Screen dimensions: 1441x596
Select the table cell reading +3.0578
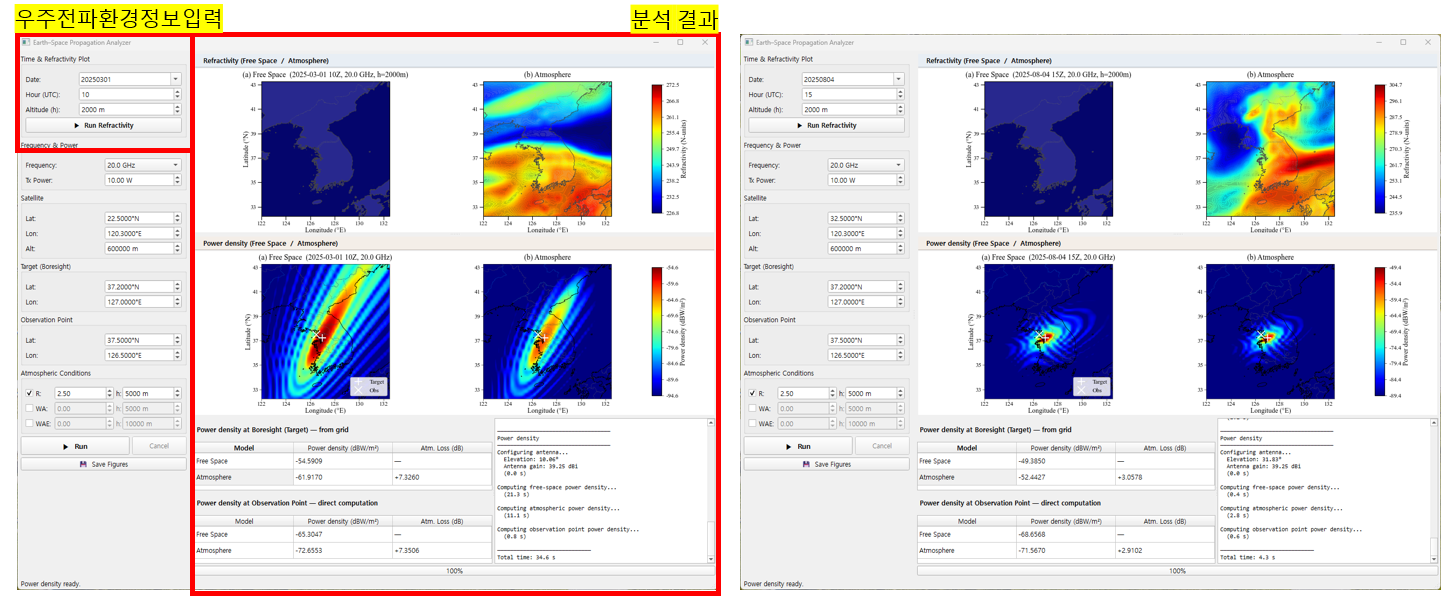[1164, 477]
